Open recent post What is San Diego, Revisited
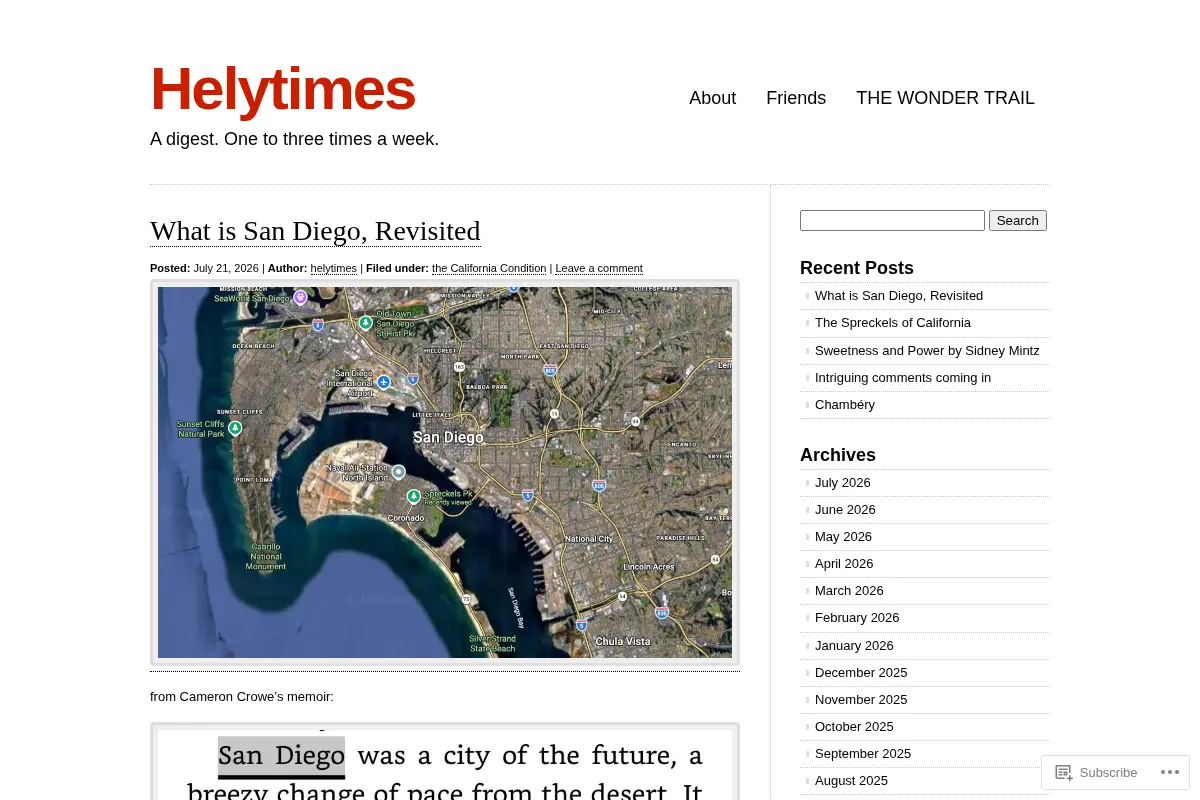The image size is (1200, 800). coord(899,296)
